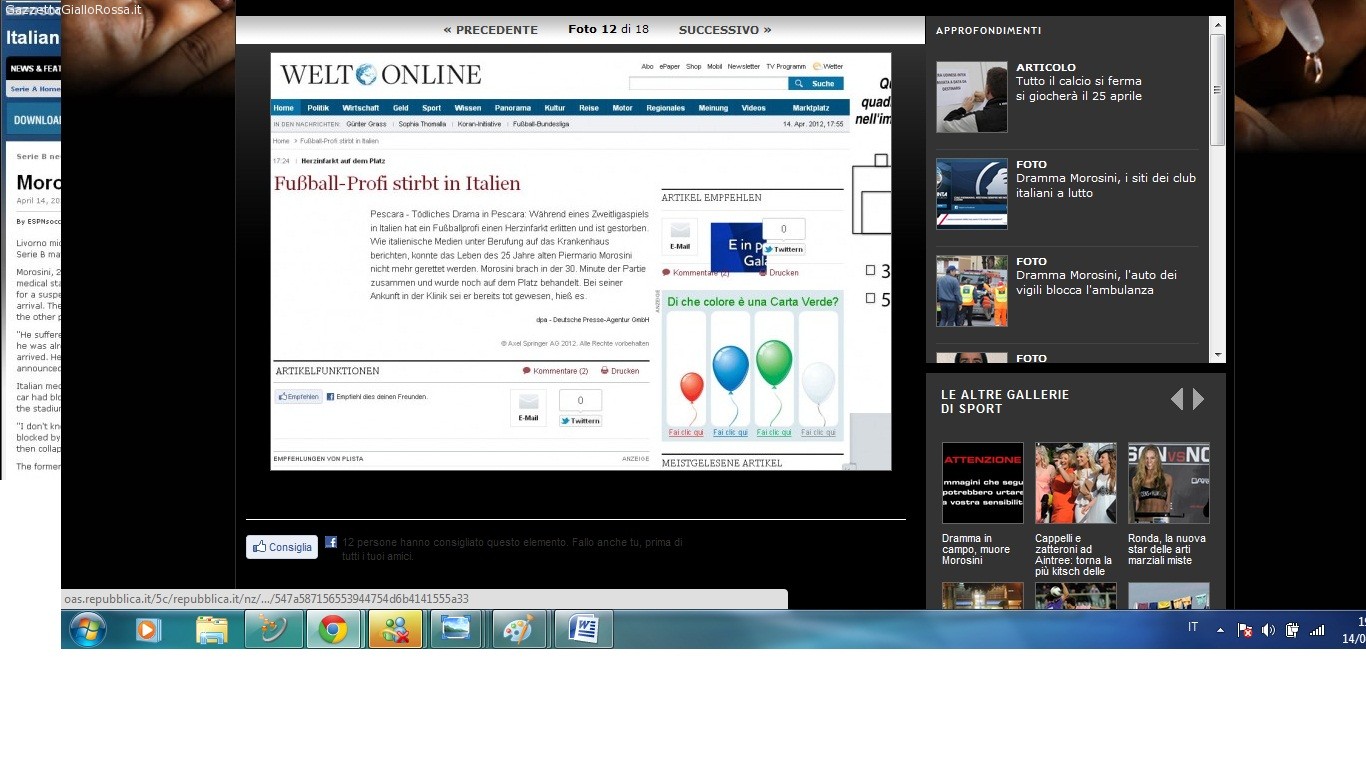Open 'Ronda, la nuova star' gallery thumbnail
Viewport: 1366px width, 768px height.
[x=1169, y=483]
